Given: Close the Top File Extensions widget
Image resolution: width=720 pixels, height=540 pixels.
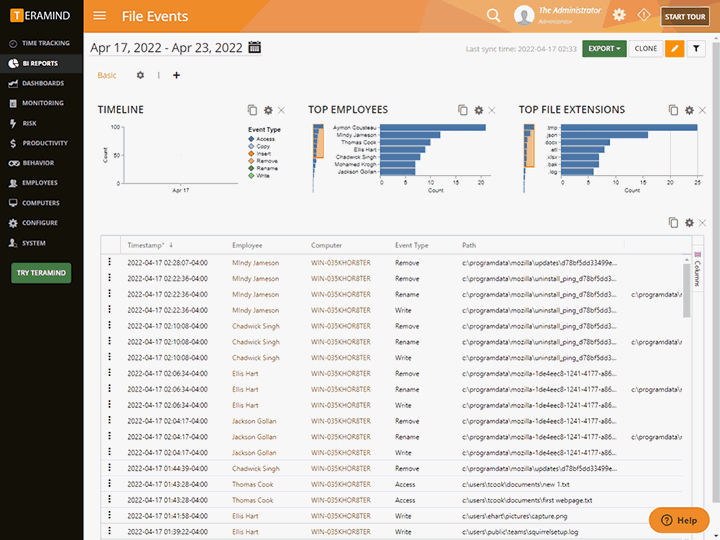Looking at the screenshot, I should (x=702, y=110).
